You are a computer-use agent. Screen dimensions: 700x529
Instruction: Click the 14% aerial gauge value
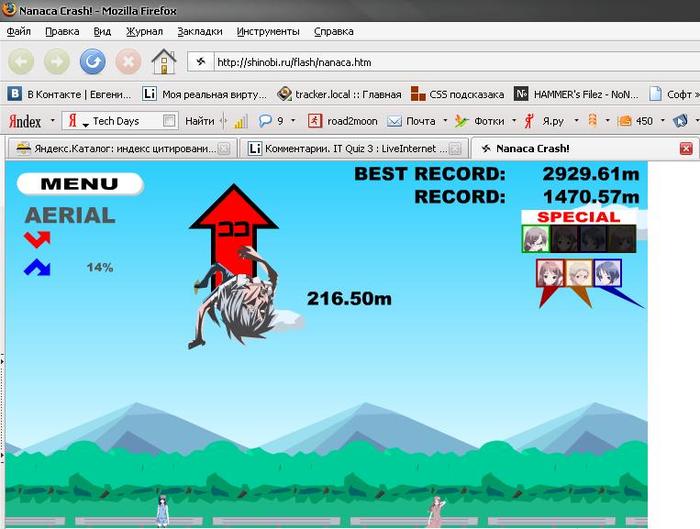[100, 267]
